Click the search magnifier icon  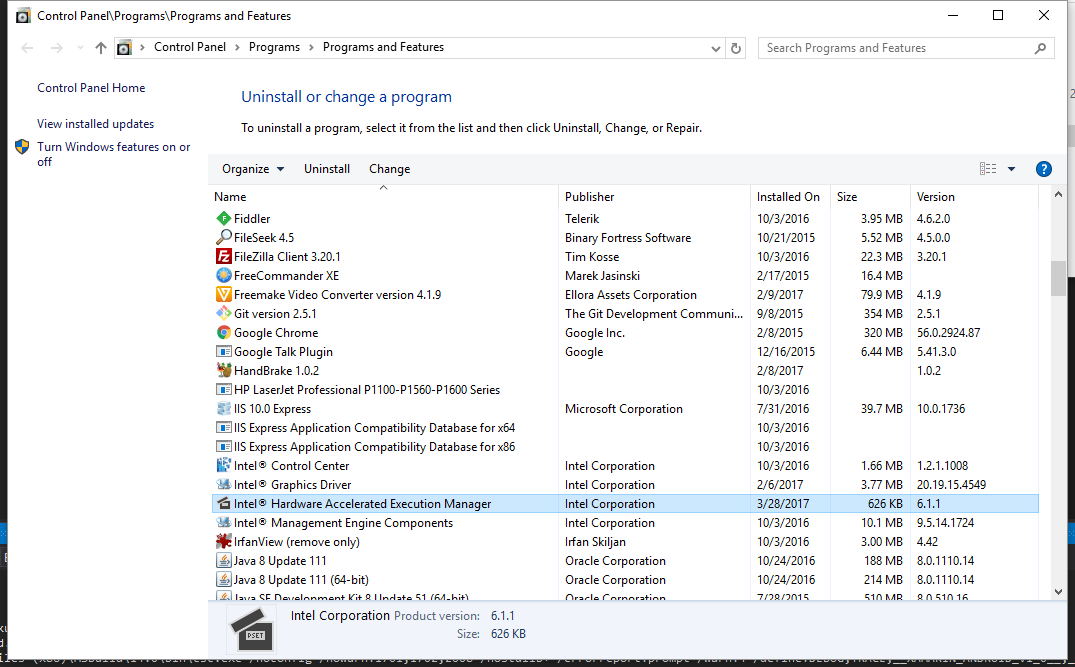(1040, 48)
